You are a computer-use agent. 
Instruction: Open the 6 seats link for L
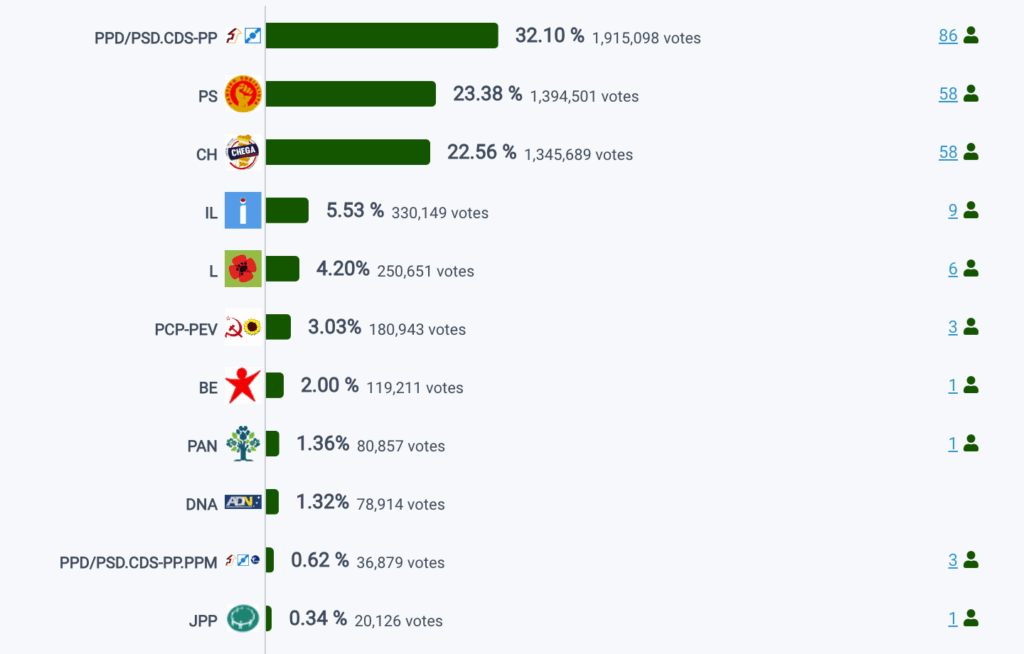[953, 269]
